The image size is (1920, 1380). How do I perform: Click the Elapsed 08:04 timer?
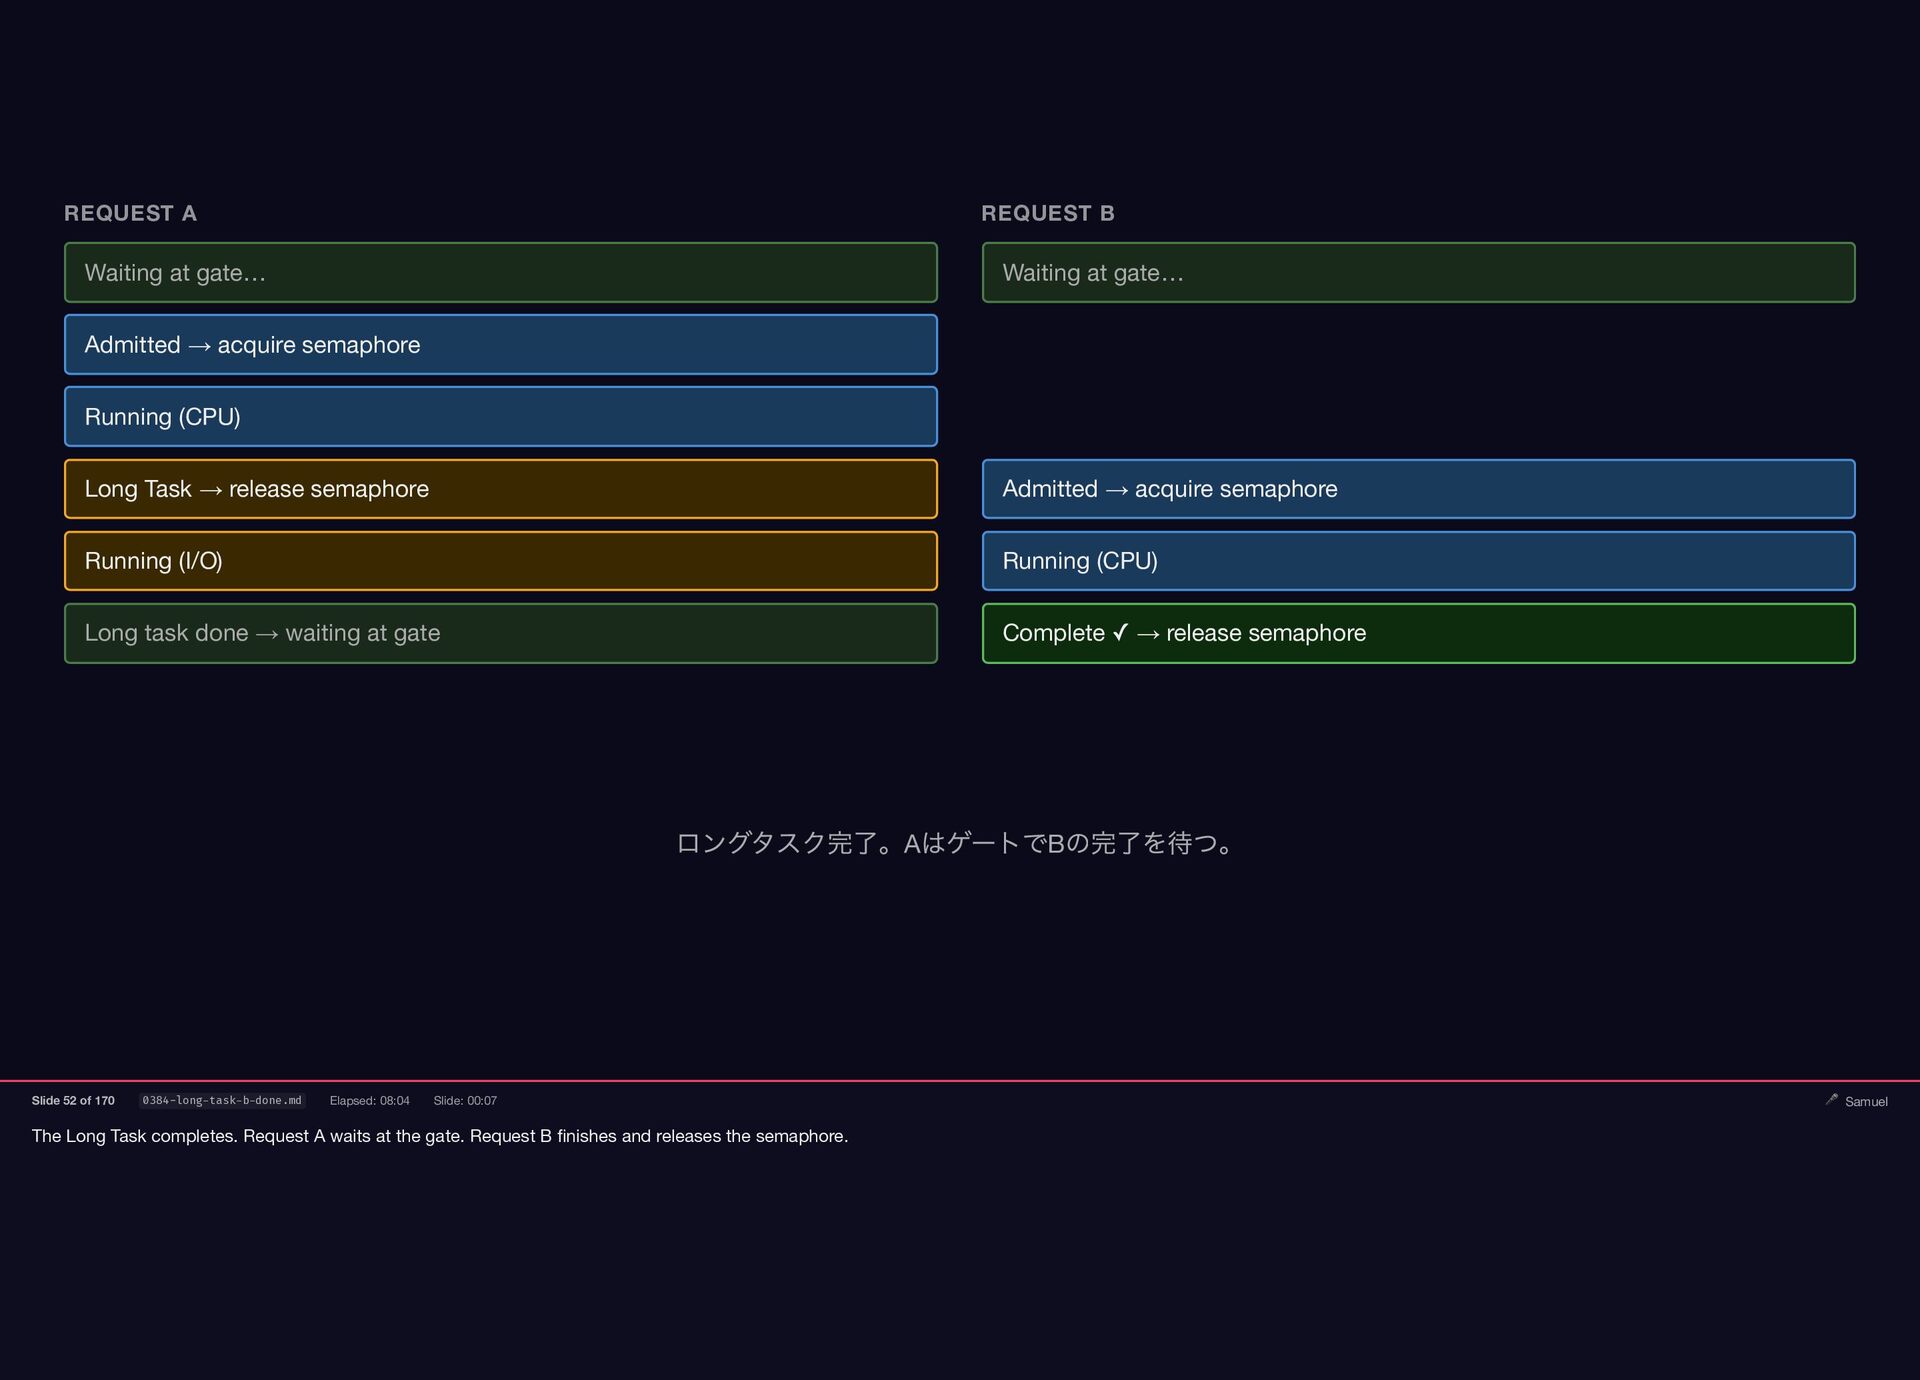tap(369, 1100)
